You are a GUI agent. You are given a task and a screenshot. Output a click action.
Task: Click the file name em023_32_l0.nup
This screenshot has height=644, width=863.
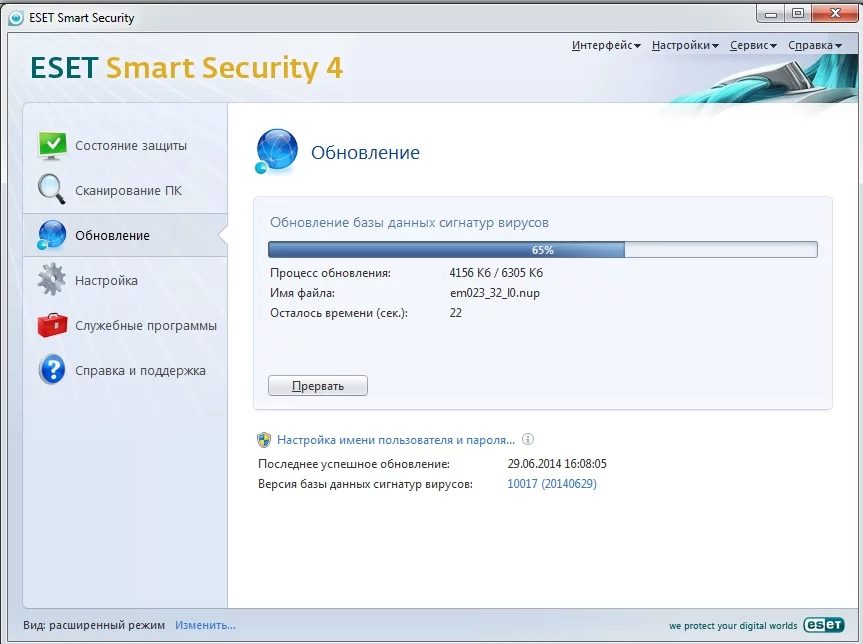495,293
